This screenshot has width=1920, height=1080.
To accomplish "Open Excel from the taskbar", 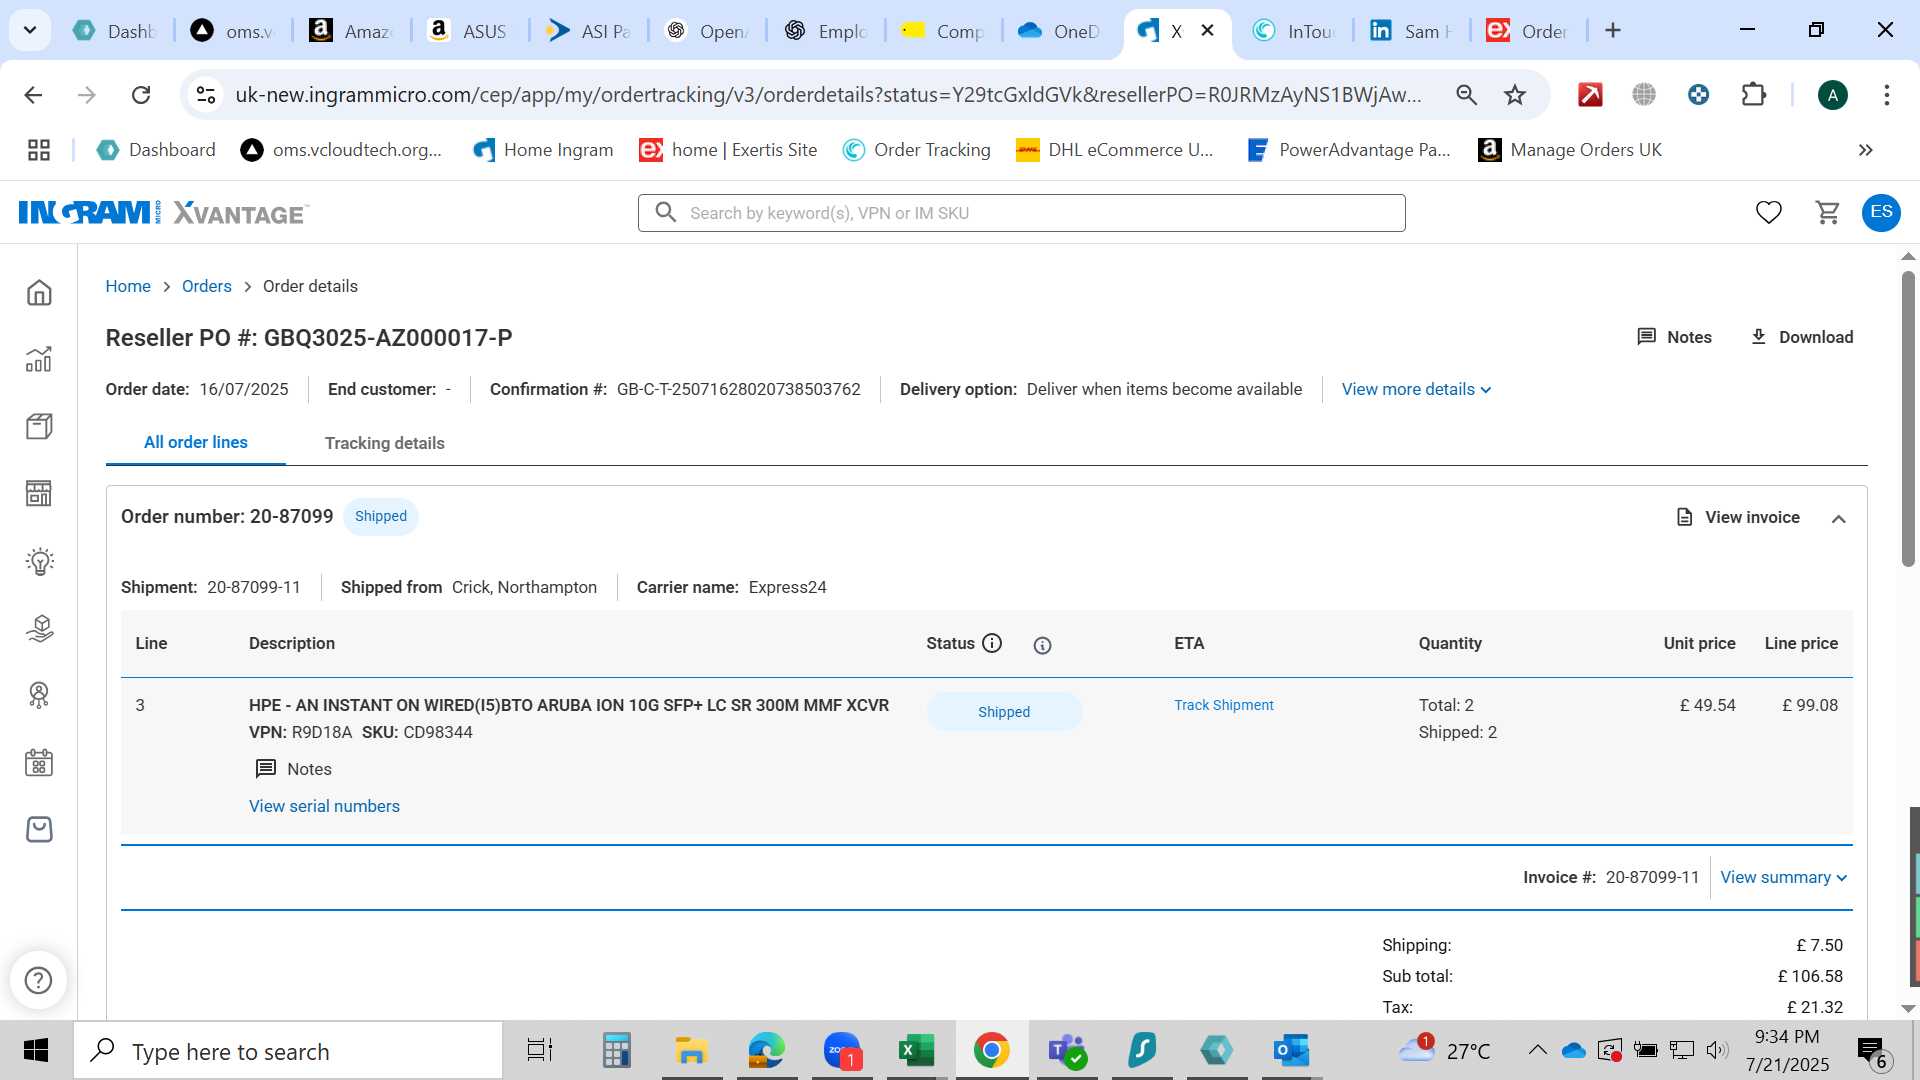I will pyautogui.click(x=916, y=1051).
